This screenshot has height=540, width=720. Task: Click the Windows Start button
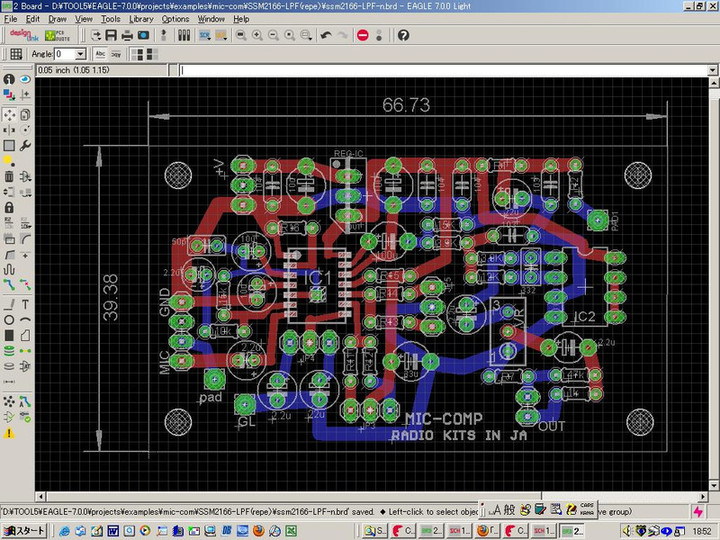22,530
